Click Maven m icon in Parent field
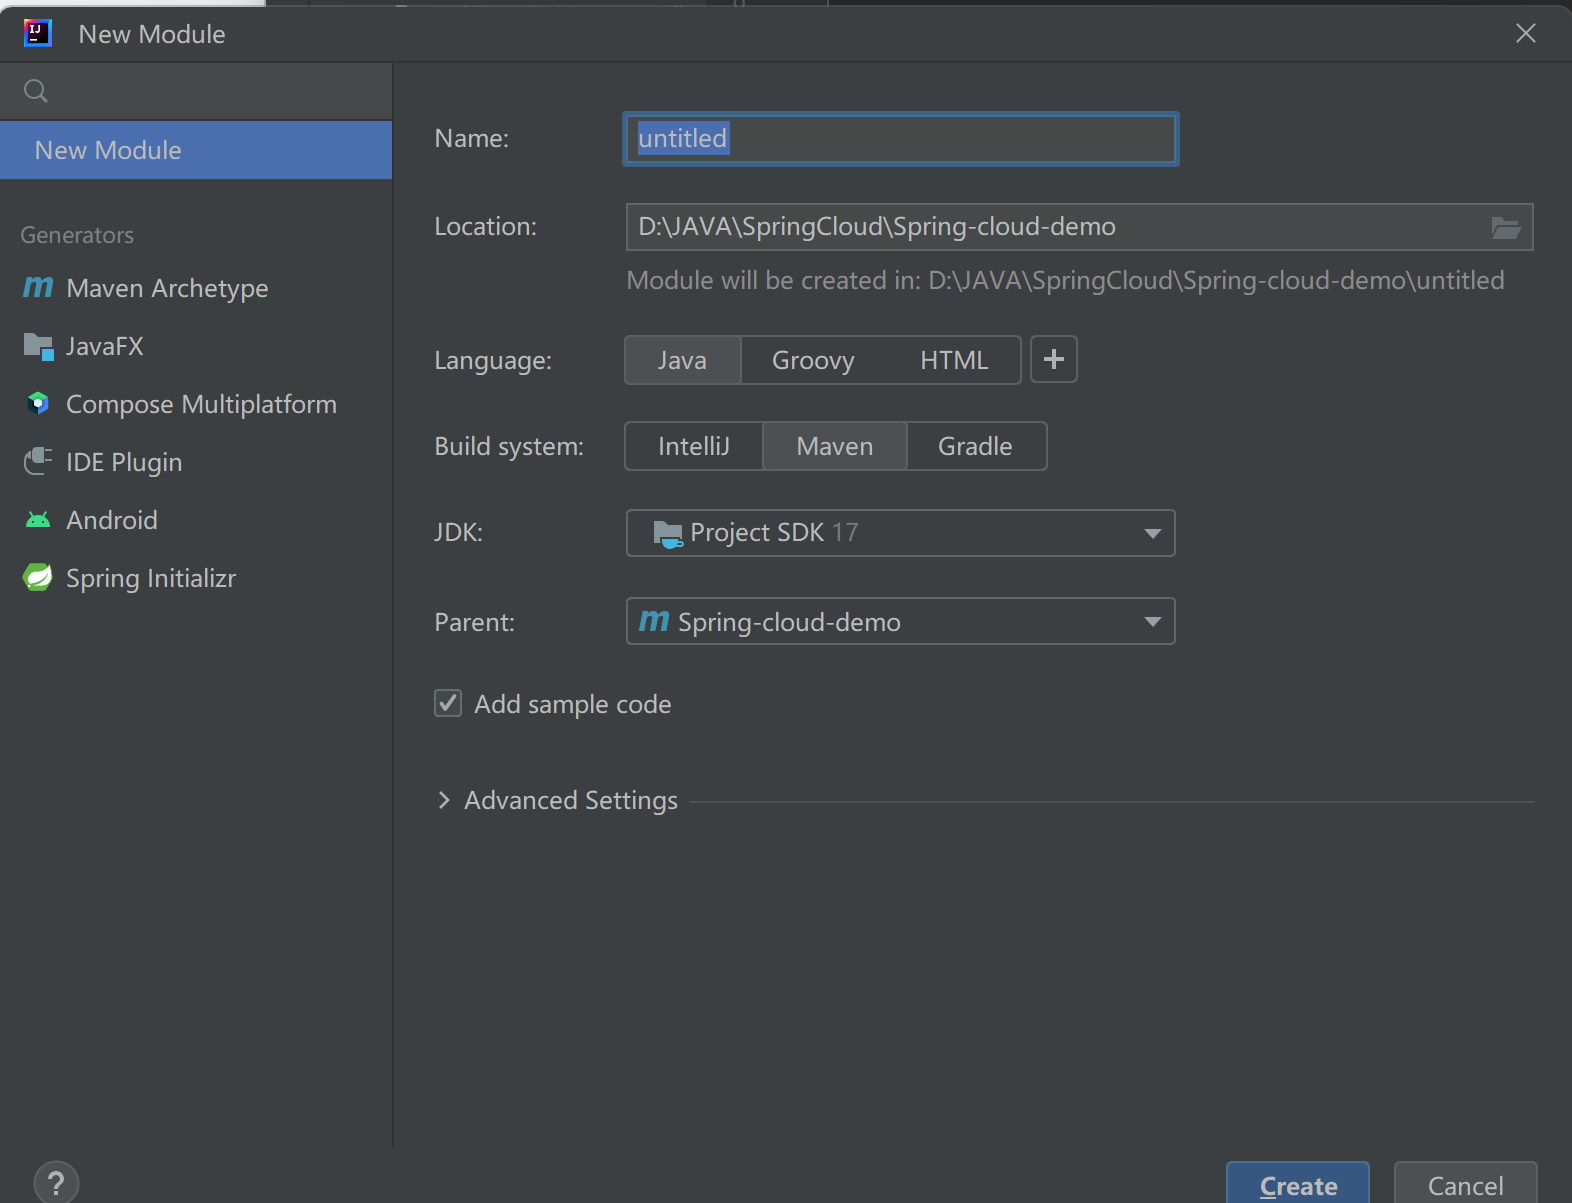 [654, 621]
